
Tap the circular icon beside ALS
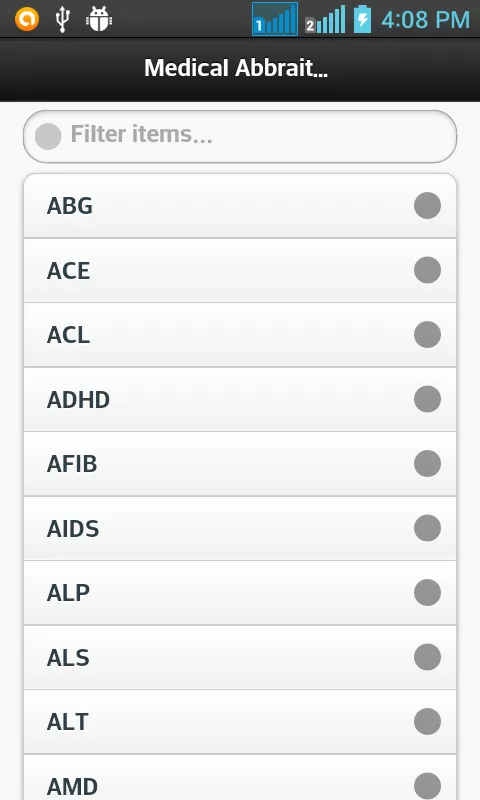tap(427, 657)
